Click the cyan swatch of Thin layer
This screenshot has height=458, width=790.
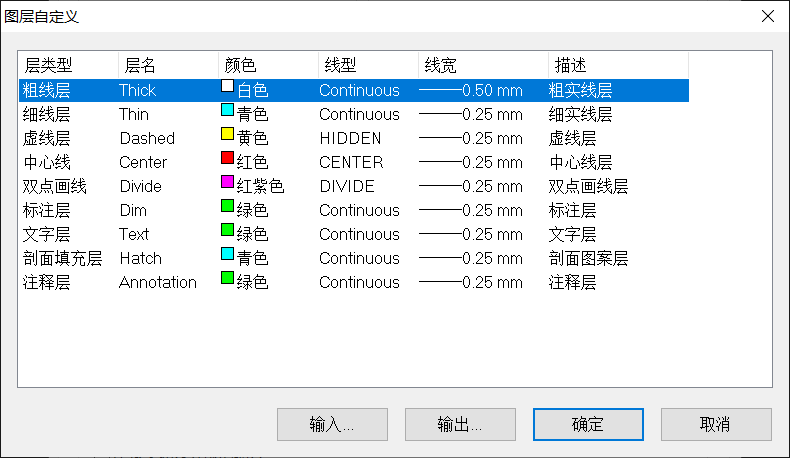(227, 110)
